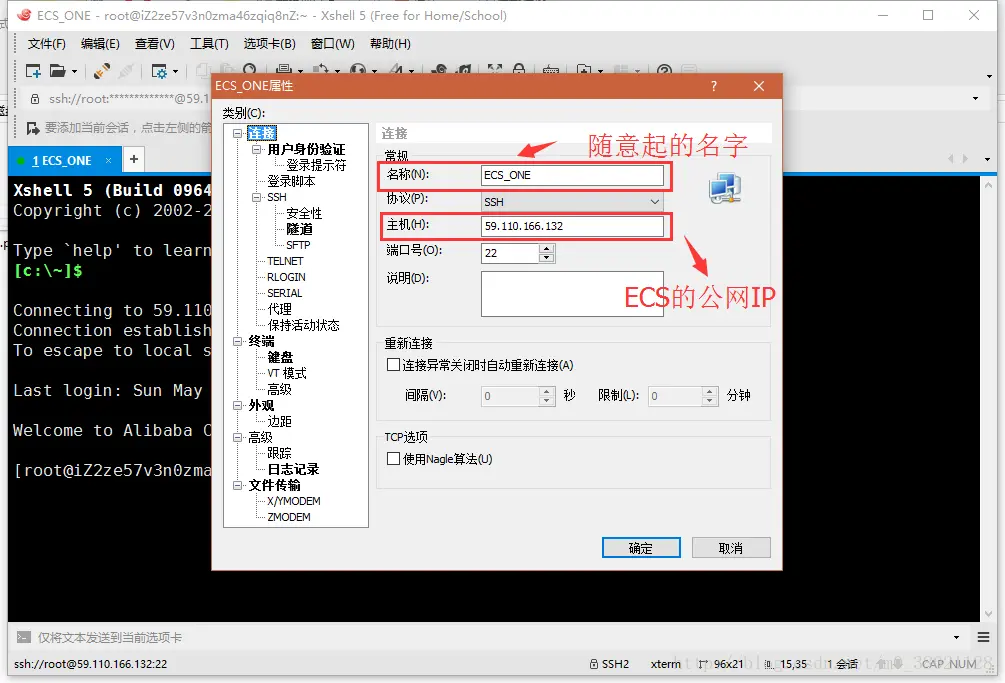This screenshot has width=1005, height=683.
Task: Click the 名称 input field with ECS_ONE
Action: (x=572, y=175)
